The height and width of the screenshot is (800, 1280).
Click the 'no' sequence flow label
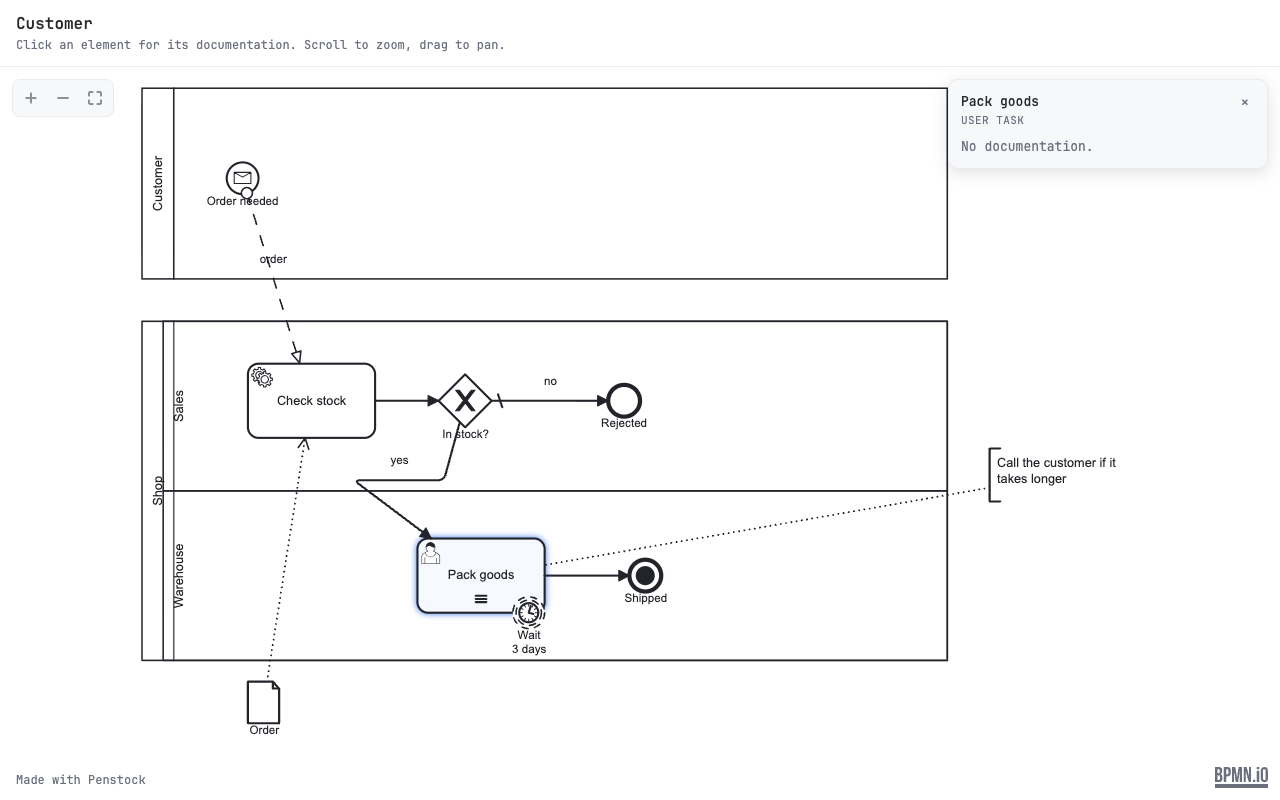pyautogui.click(x=550, y=381)
